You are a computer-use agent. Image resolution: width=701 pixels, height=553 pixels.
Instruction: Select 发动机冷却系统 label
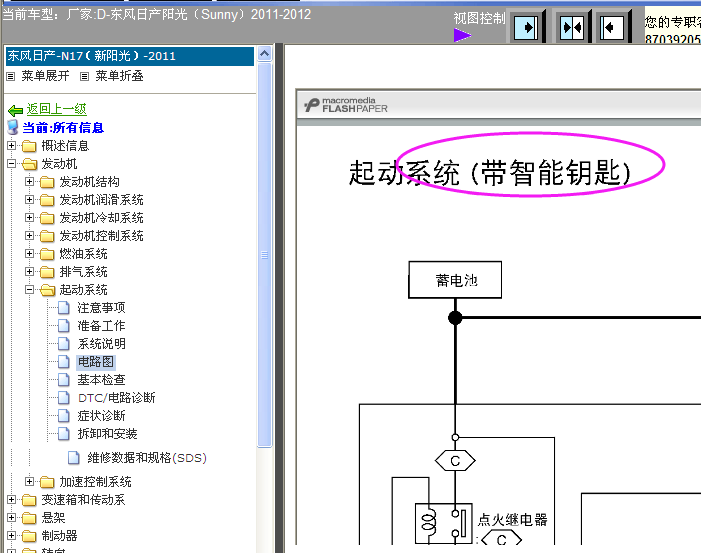101,218
